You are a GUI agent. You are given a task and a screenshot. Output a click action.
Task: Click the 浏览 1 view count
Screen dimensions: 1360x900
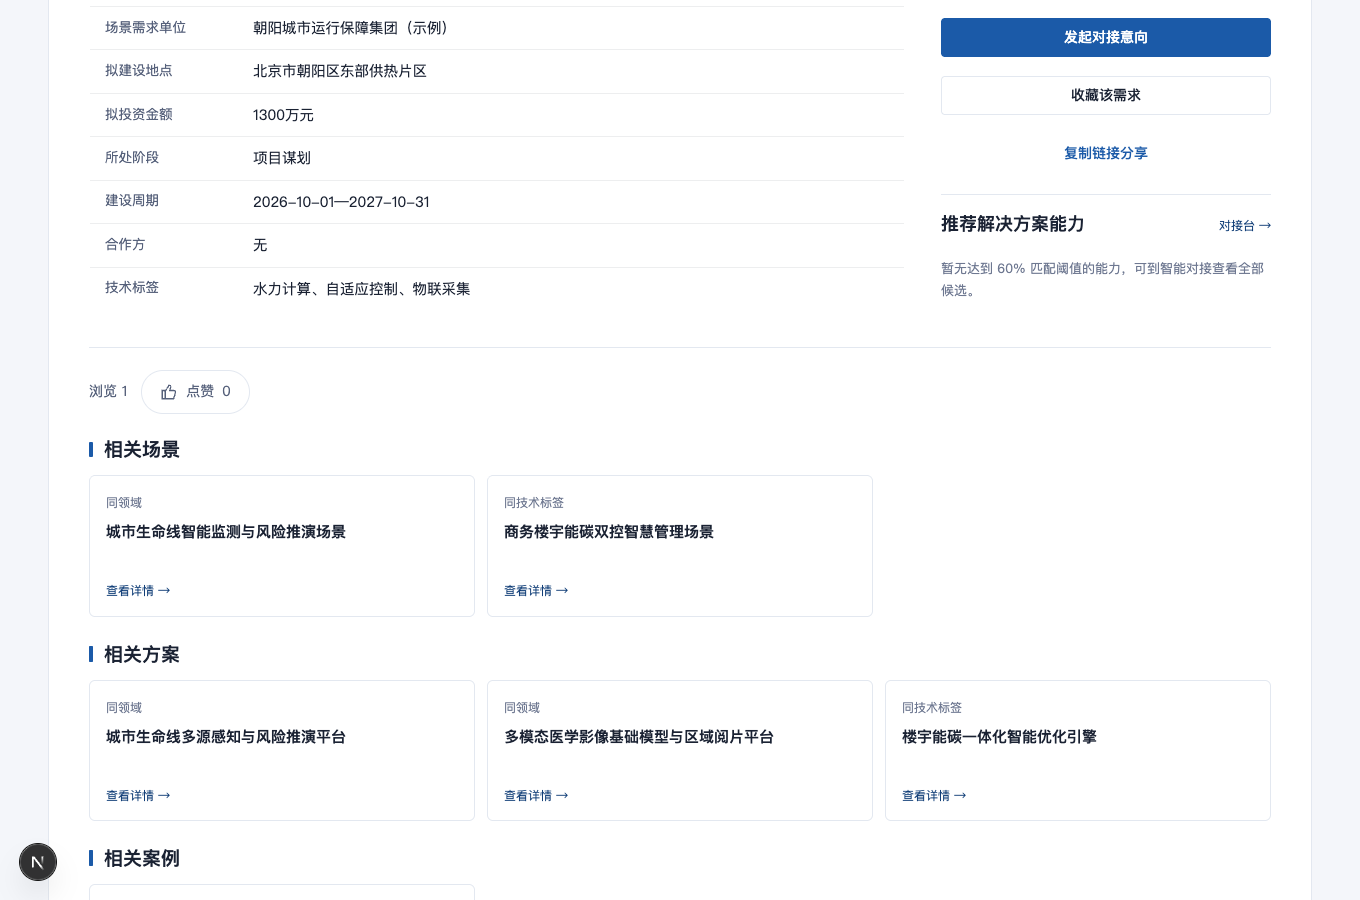[x=108, y=391]
